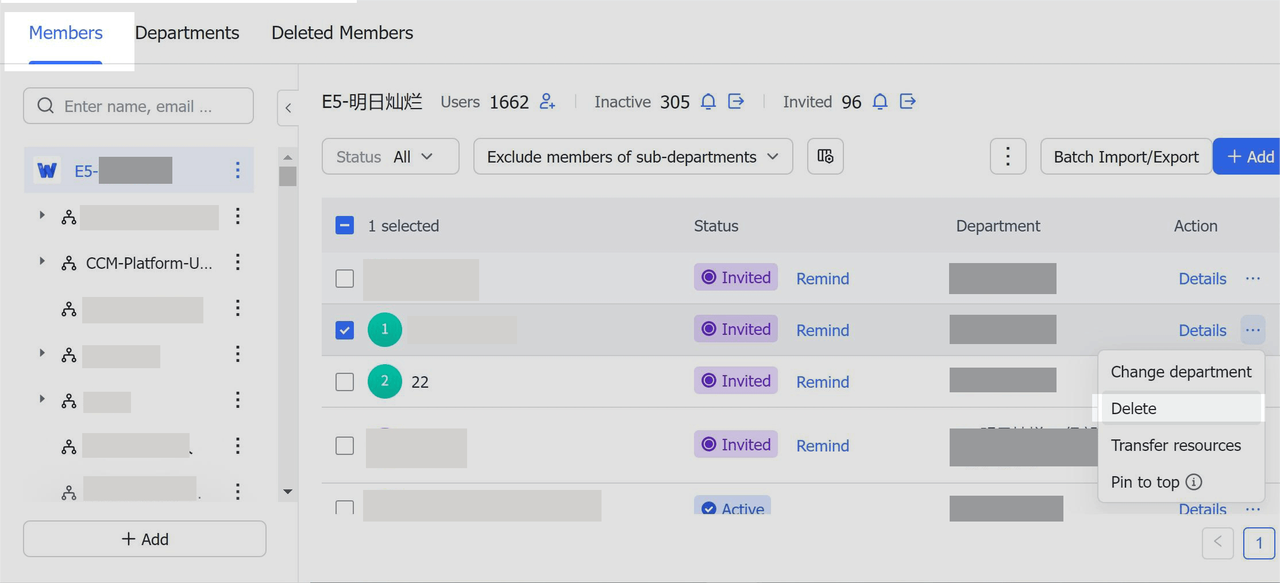1280x583 pixels.
Task: Click the select-all checkbox in the table header
Action: 344,225
